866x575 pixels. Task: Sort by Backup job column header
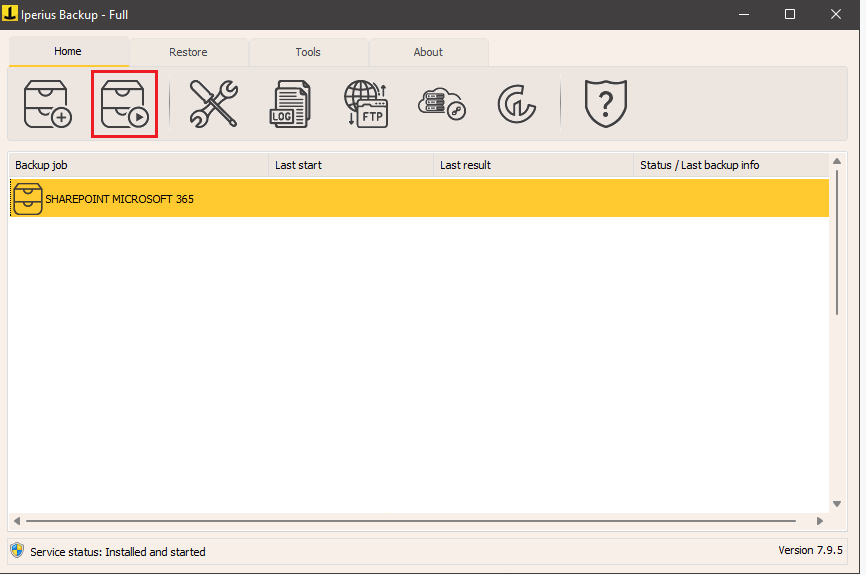click(x=139, y=165)
